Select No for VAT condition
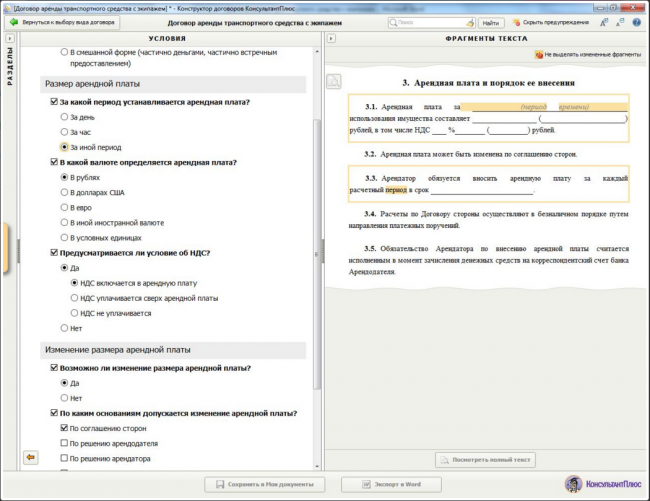 coord(64,328)
